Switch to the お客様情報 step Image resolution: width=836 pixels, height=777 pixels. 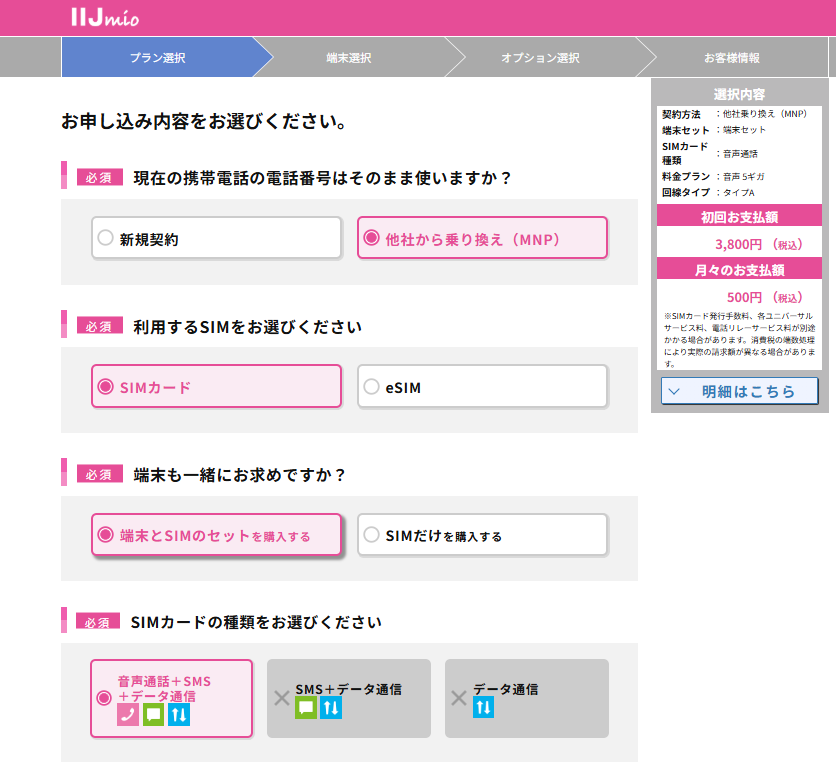point(731,58)
